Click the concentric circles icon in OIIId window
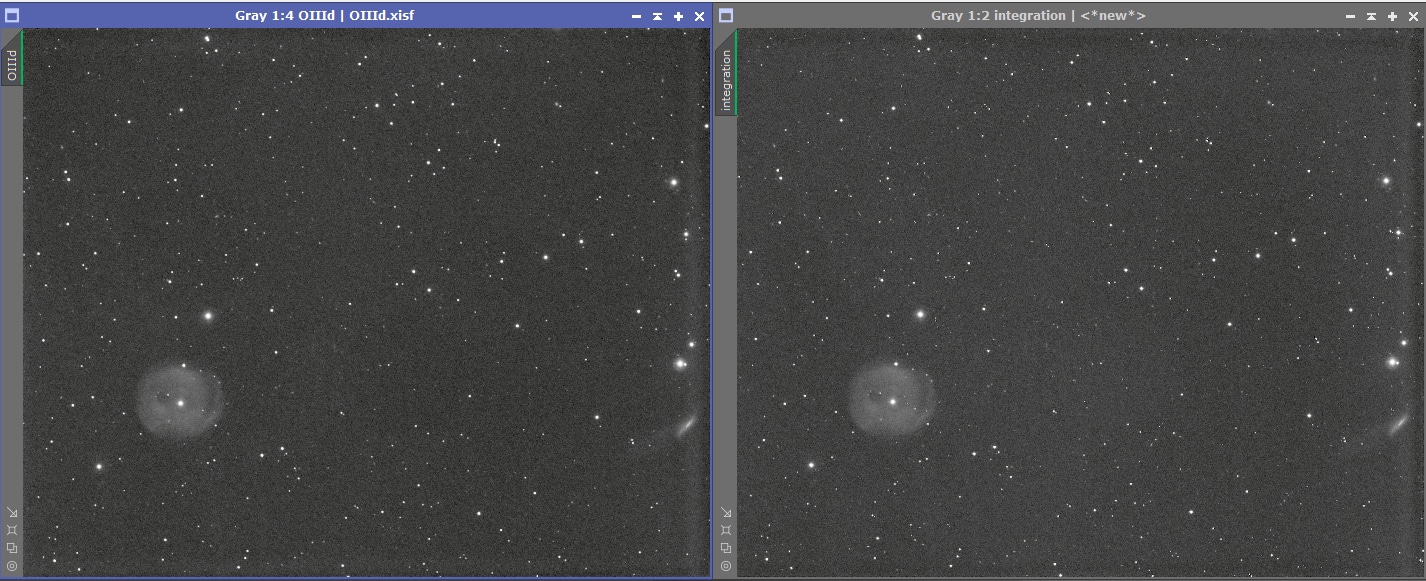 coord(12,566)
